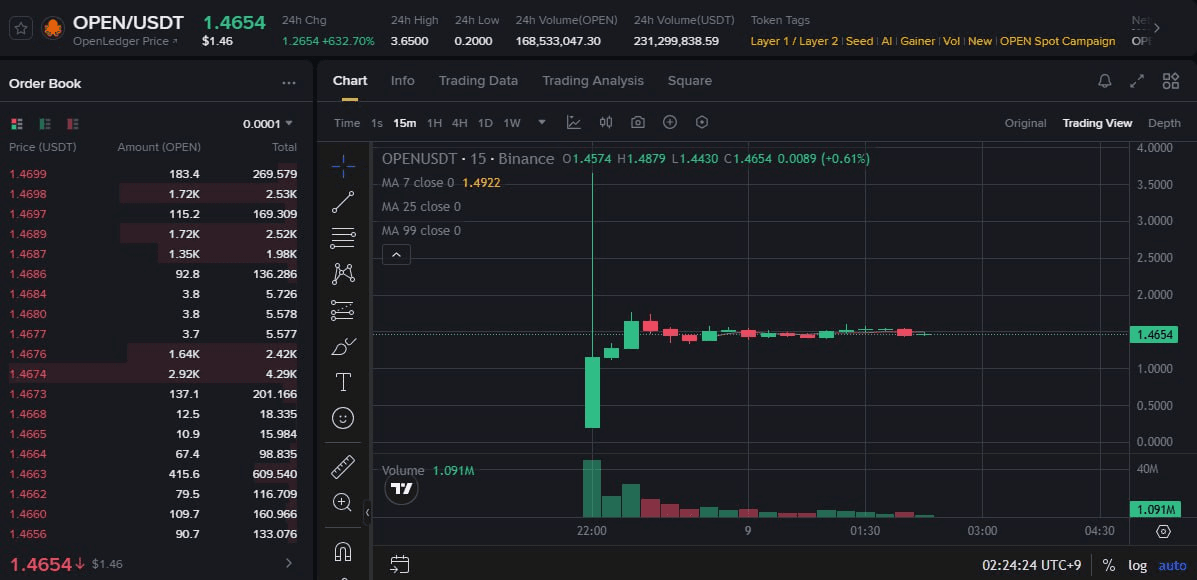Select the trend line drawing tool
The image size is (1197, 580).
click(344, 202)
